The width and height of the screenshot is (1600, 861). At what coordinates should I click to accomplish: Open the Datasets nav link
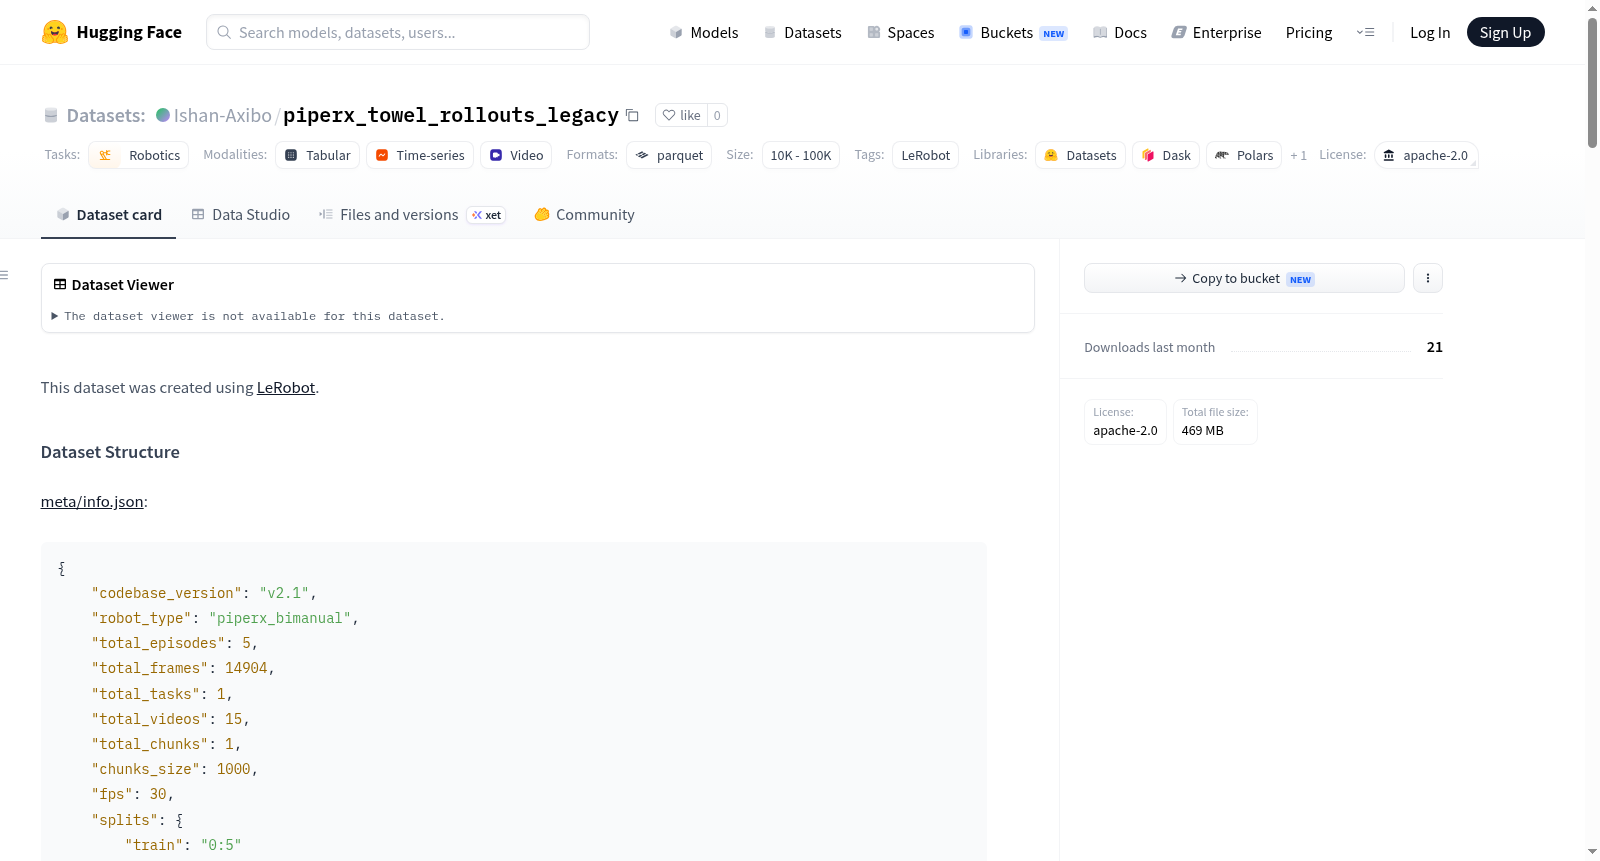point(803,33)
